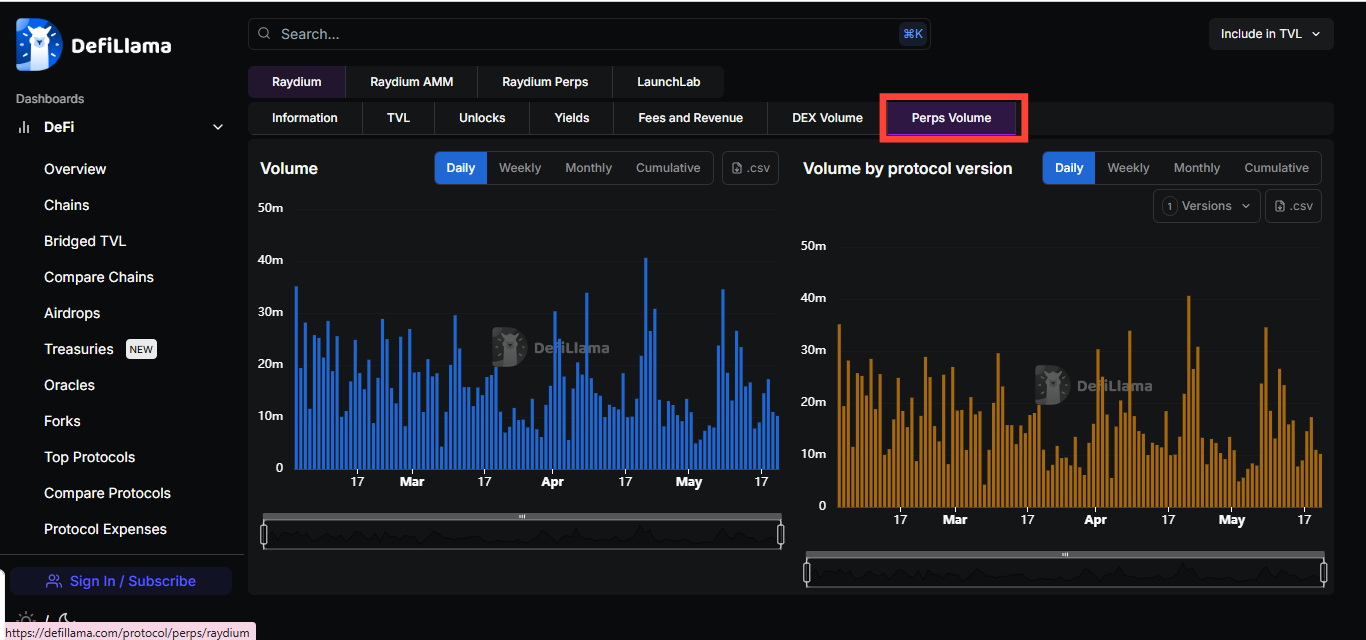The width and height of the screenshot is (1366, 640).
Task: Focus the Search input field
Action: coord(589,34)
